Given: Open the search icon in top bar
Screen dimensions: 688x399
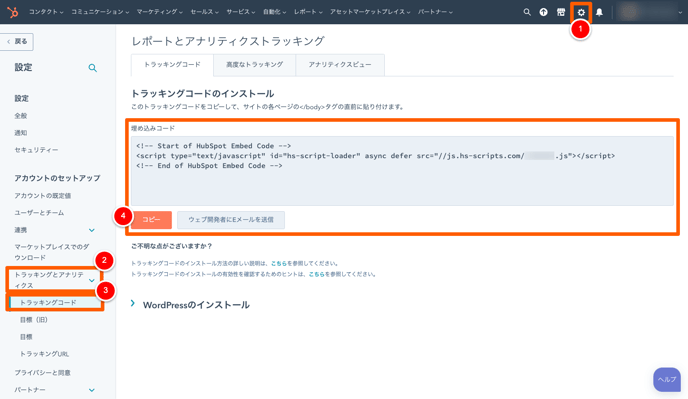Looking at the screenshot, I should click(x=527, y=12).
